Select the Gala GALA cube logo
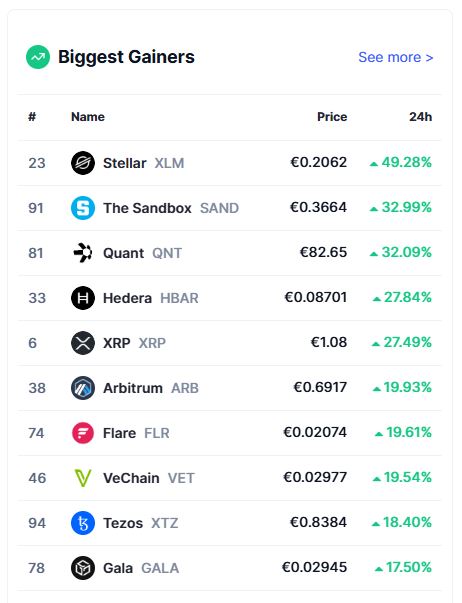Viewport: 462px width, 603px height. tap(83, 568)
